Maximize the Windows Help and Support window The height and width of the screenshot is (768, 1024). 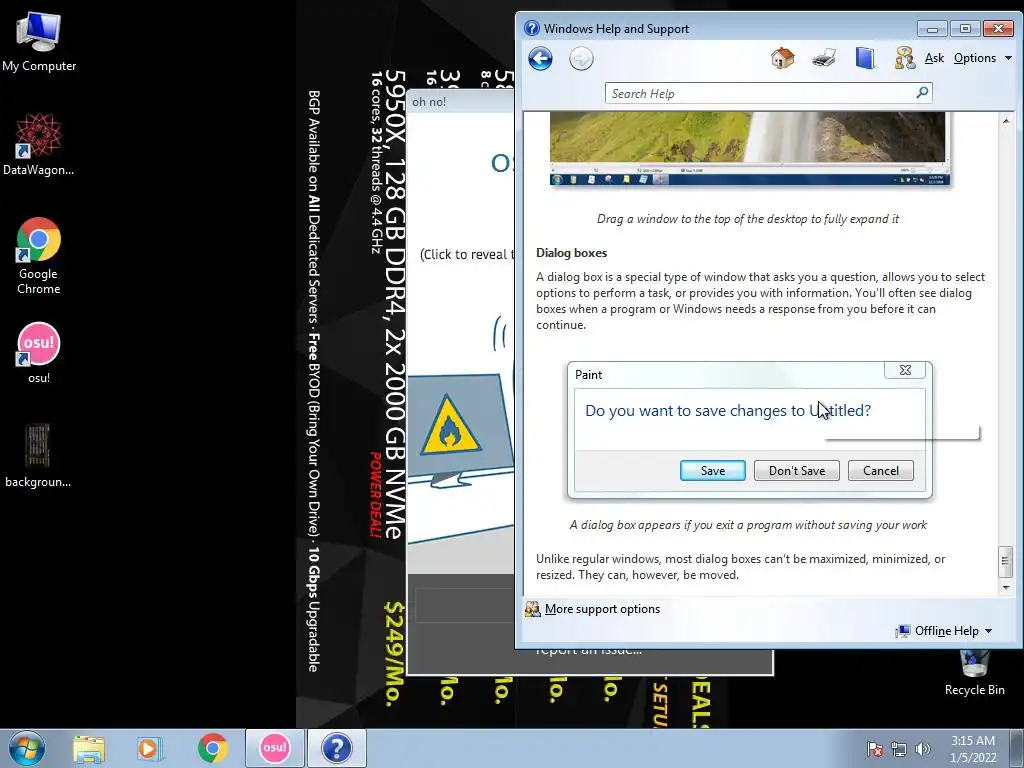[x=965, y=29]
